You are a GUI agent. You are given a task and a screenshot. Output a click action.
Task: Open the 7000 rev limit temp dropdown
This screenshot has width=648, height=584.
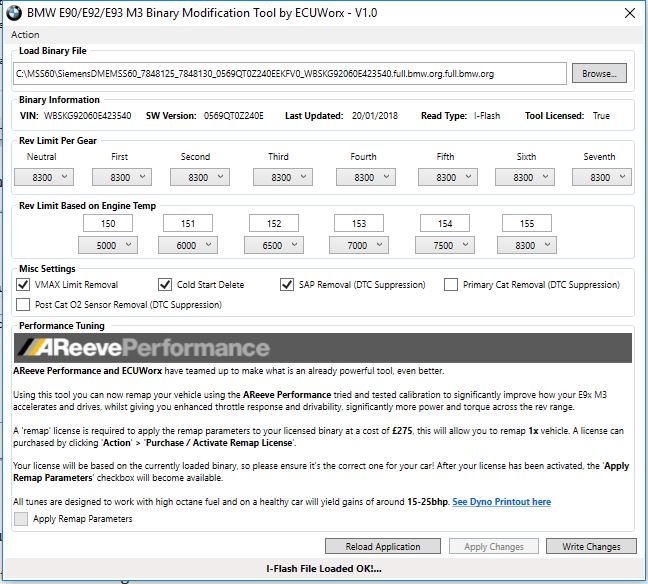point(359,245)
